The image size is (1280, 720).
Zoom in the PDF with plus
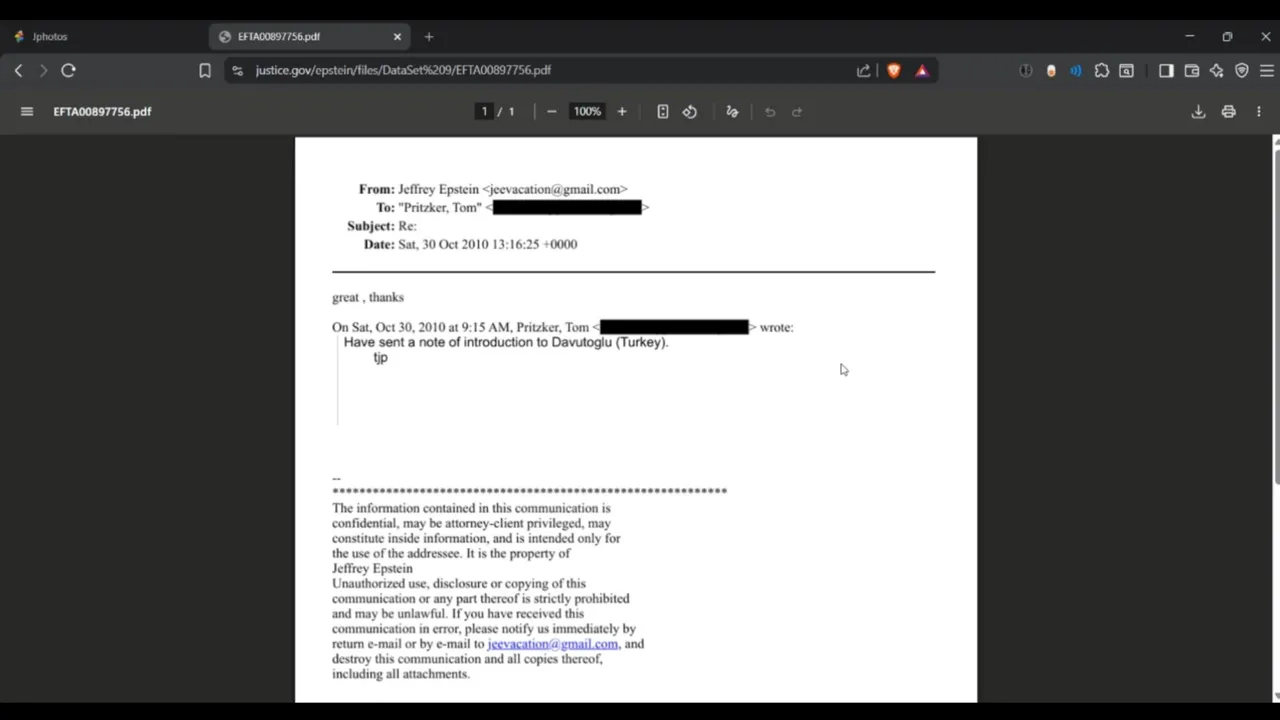[x=622, y=111]
